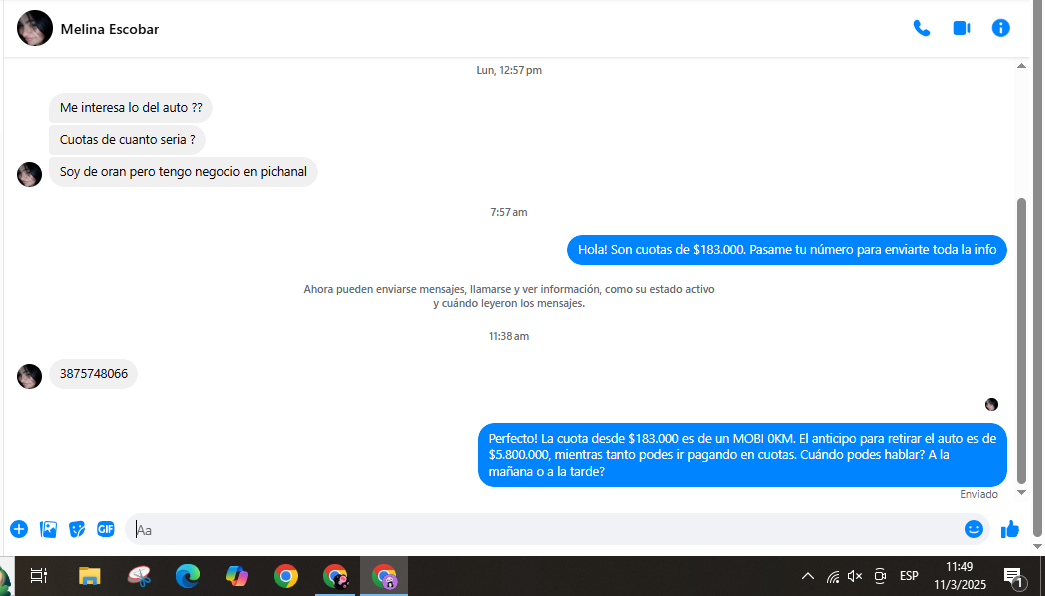Screen dimensions: 1045x596
Task: Open Google Chrome from the taskbar
Action: pyautogui.click(x=286, y=576)
